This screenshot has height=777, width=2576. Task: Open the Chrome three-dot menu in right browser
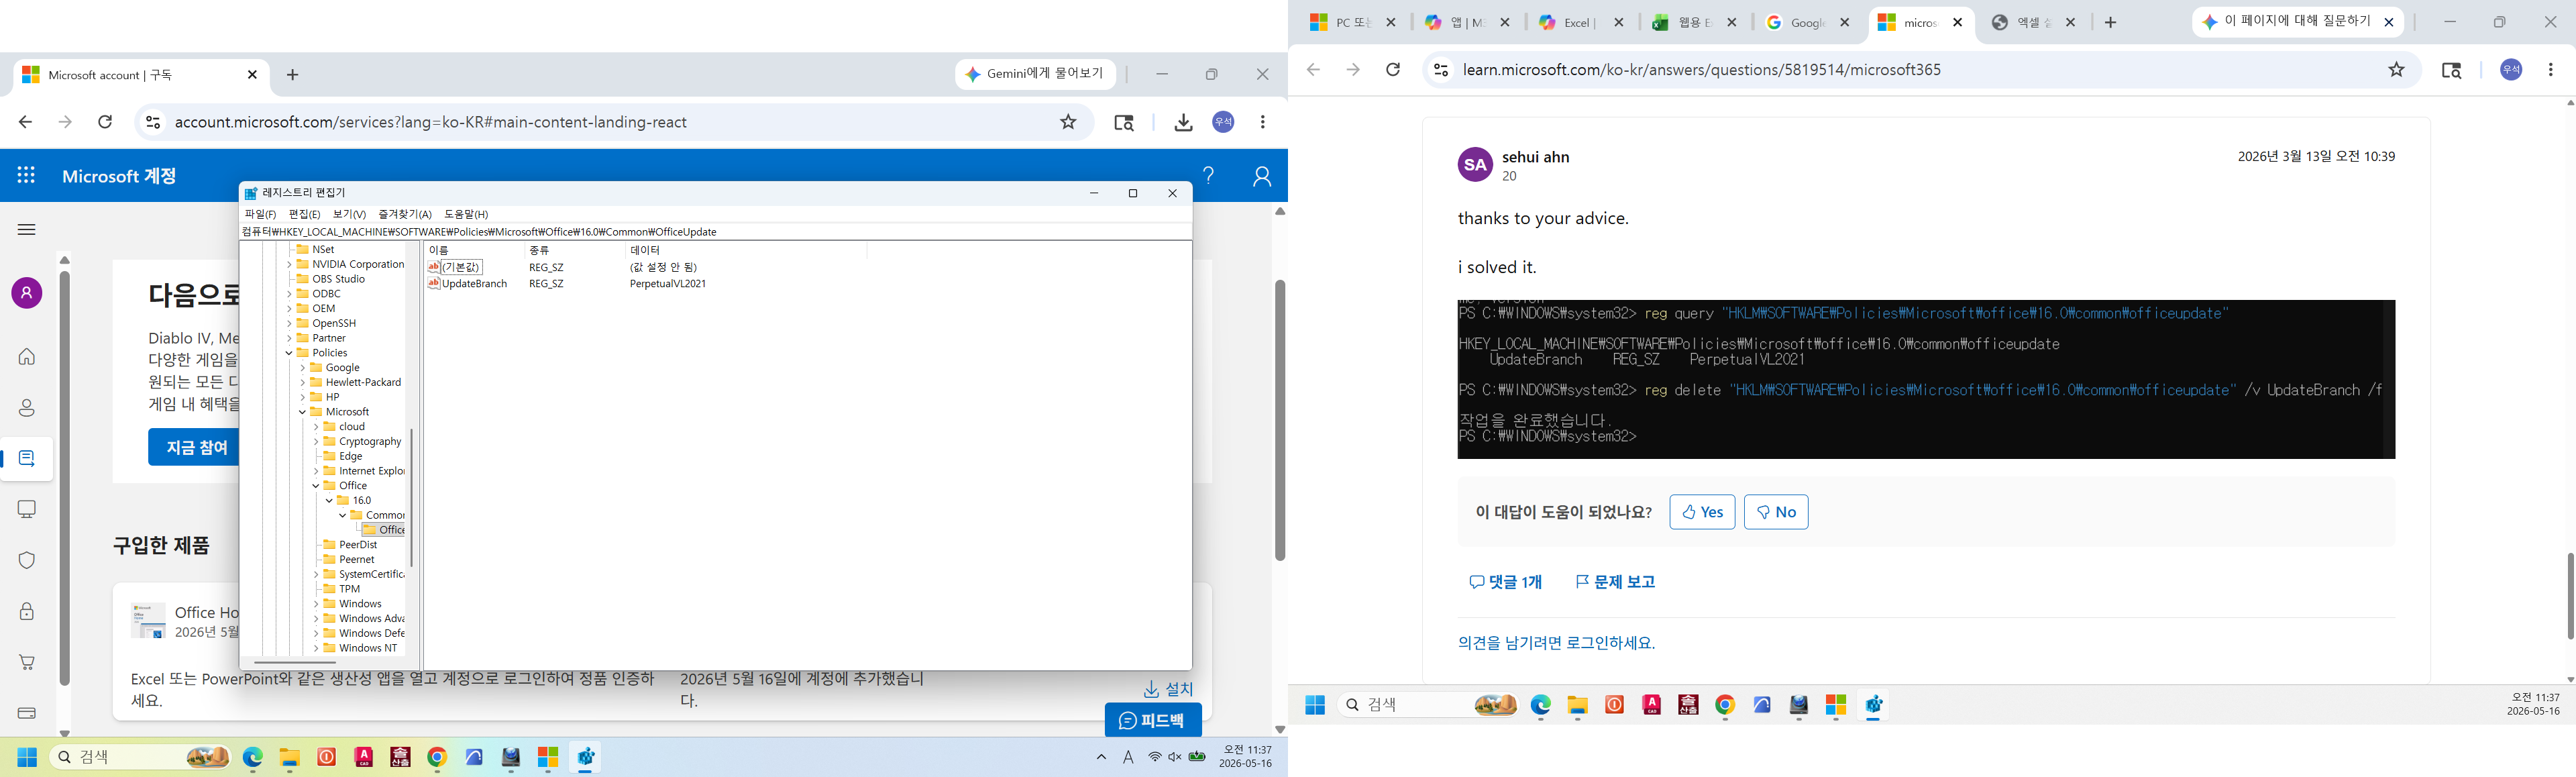pos(2551,70)
